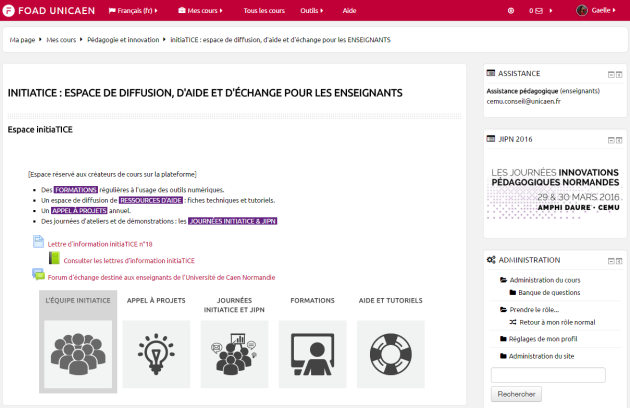Viewport: 630px width, 408px height.
Task: Click the Journées initiaTICE et JIPN icon
Action: (234, 352)
